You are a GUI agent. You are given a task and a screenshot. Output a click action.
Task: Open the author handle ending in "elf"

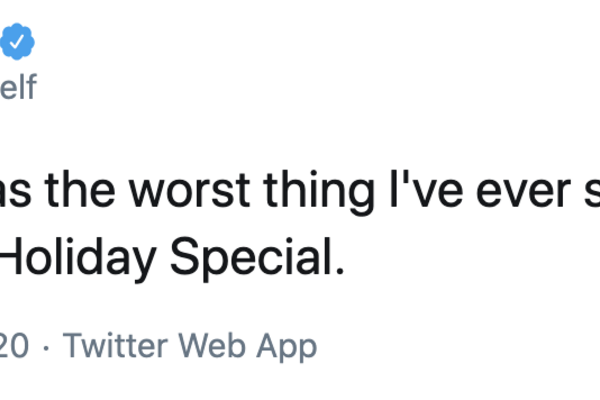(x=19, y=88)
